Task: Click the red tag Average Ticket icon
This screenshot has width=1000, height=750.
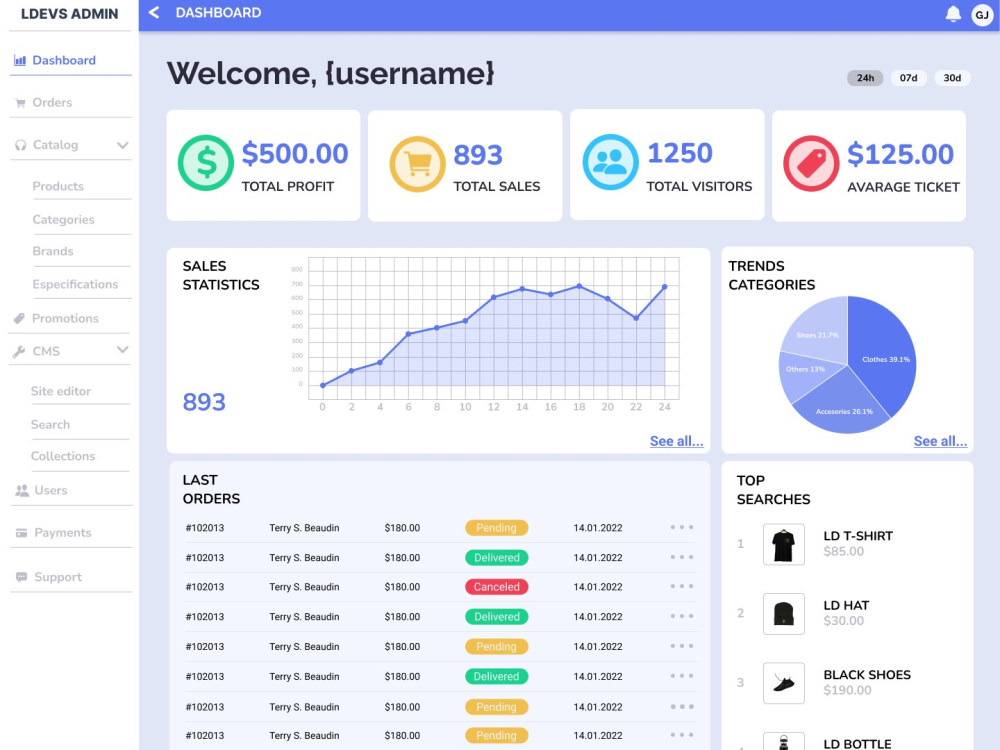Action: pos(811,163)
